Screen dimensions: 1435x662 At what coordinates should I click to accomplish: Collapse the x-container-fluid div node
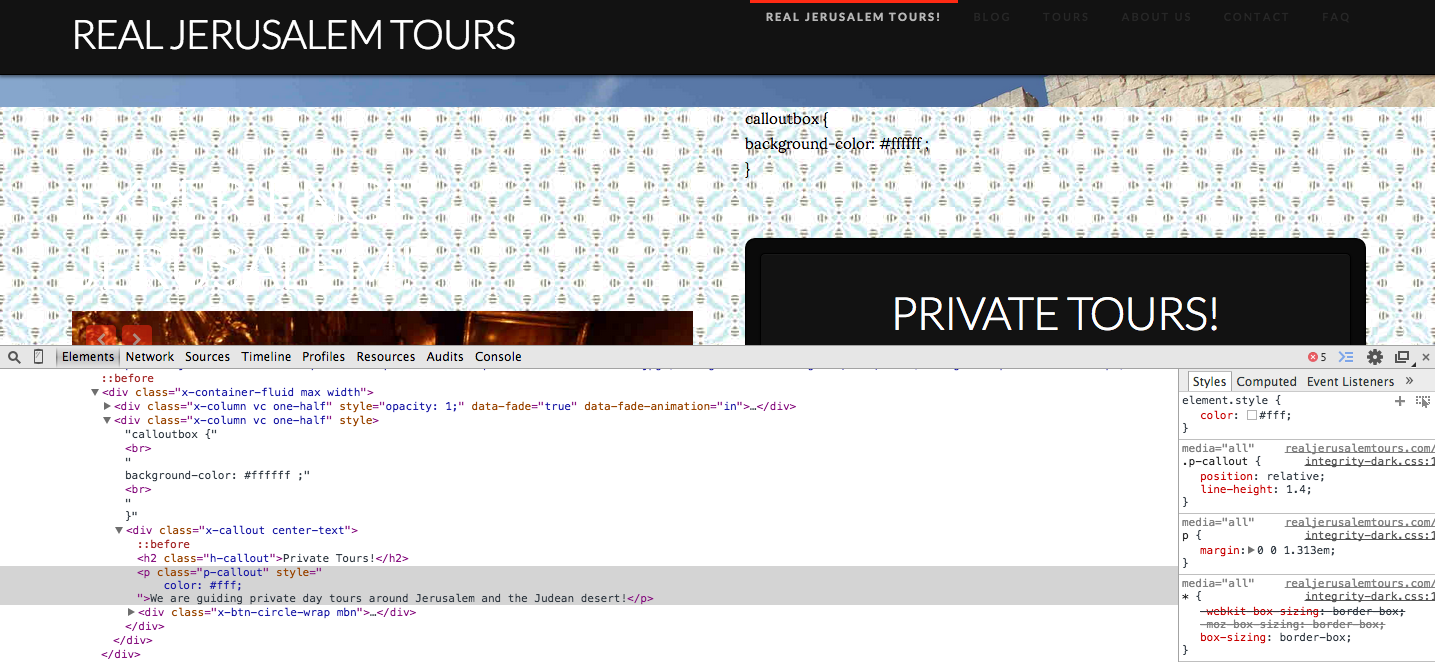(x=95, y=393)
